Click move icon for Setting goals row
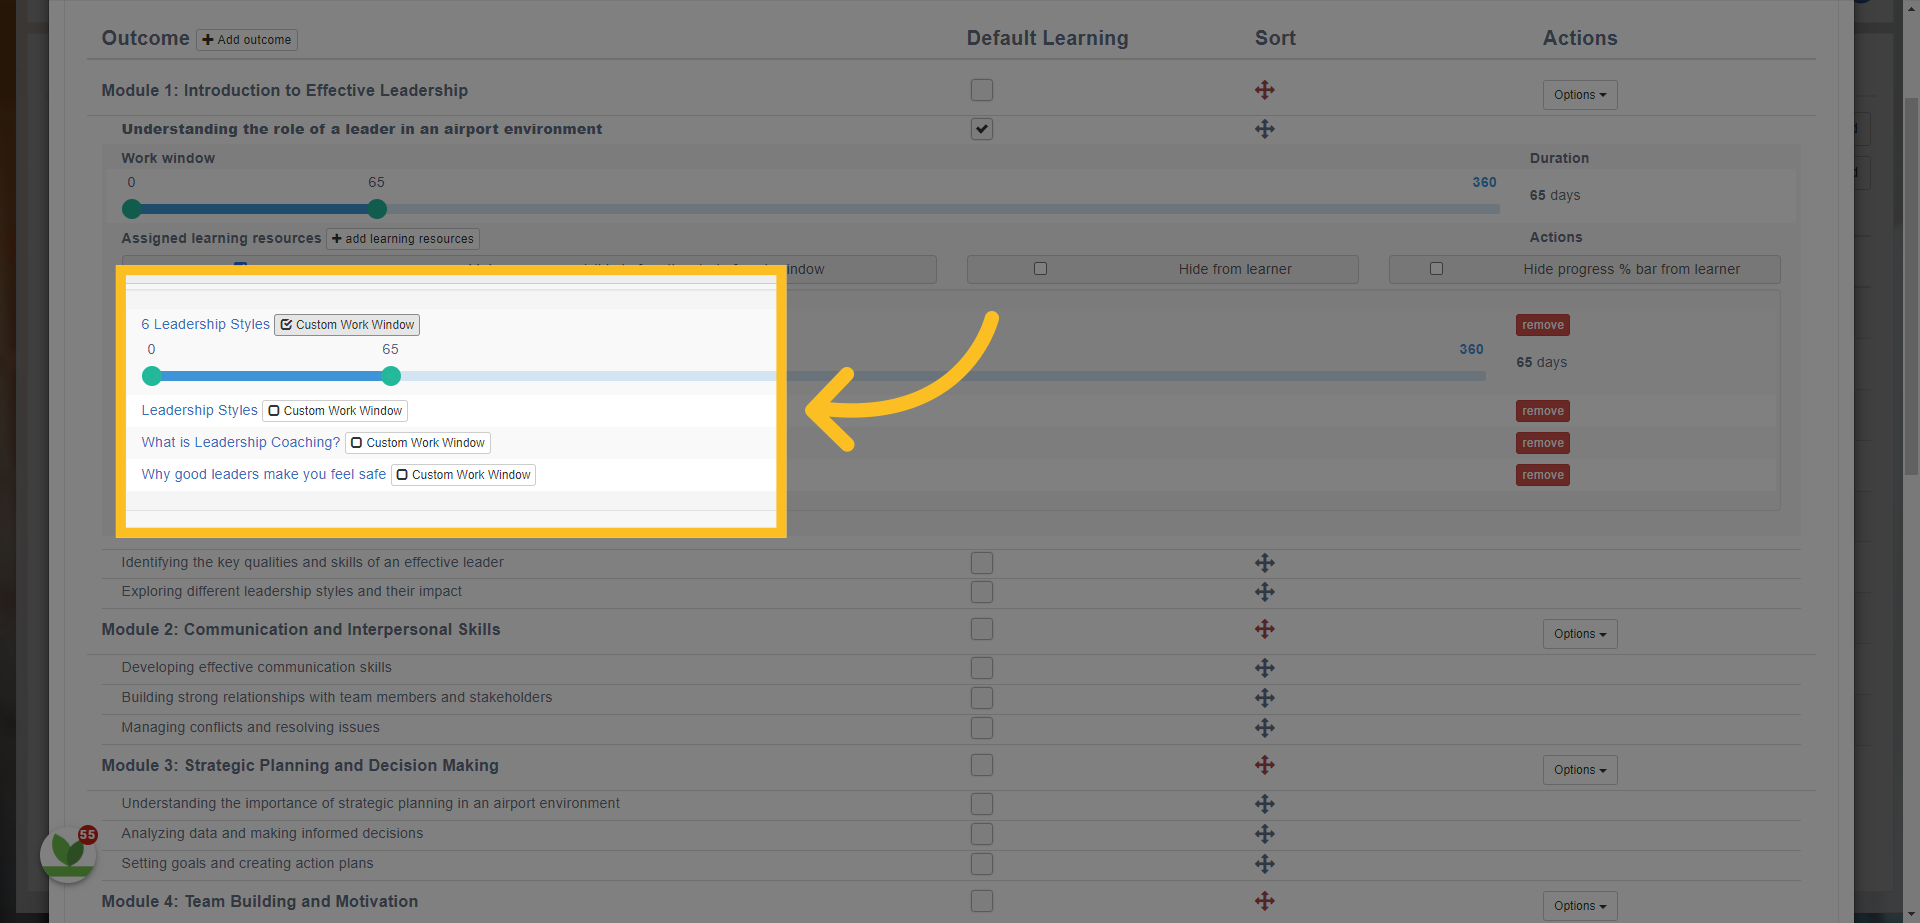This screenshot has height=923, width=1920. tap(1264, 864)
